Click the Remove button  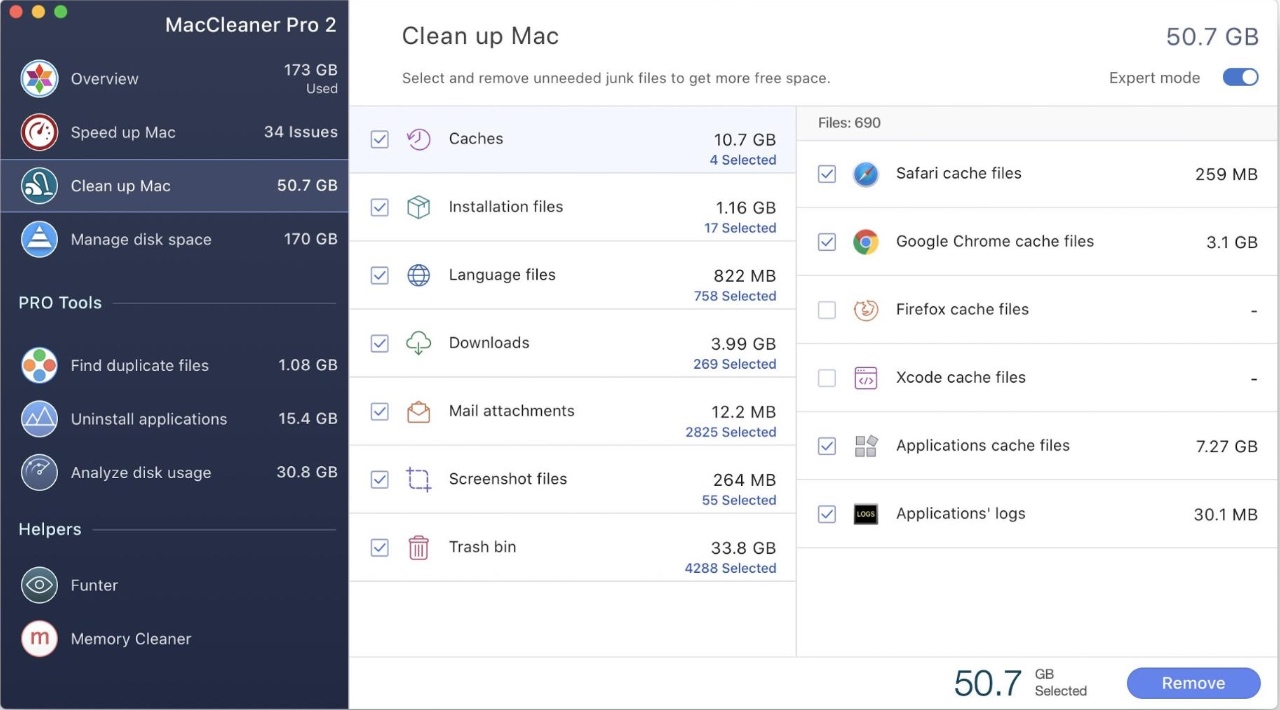tap(1193, 684)
